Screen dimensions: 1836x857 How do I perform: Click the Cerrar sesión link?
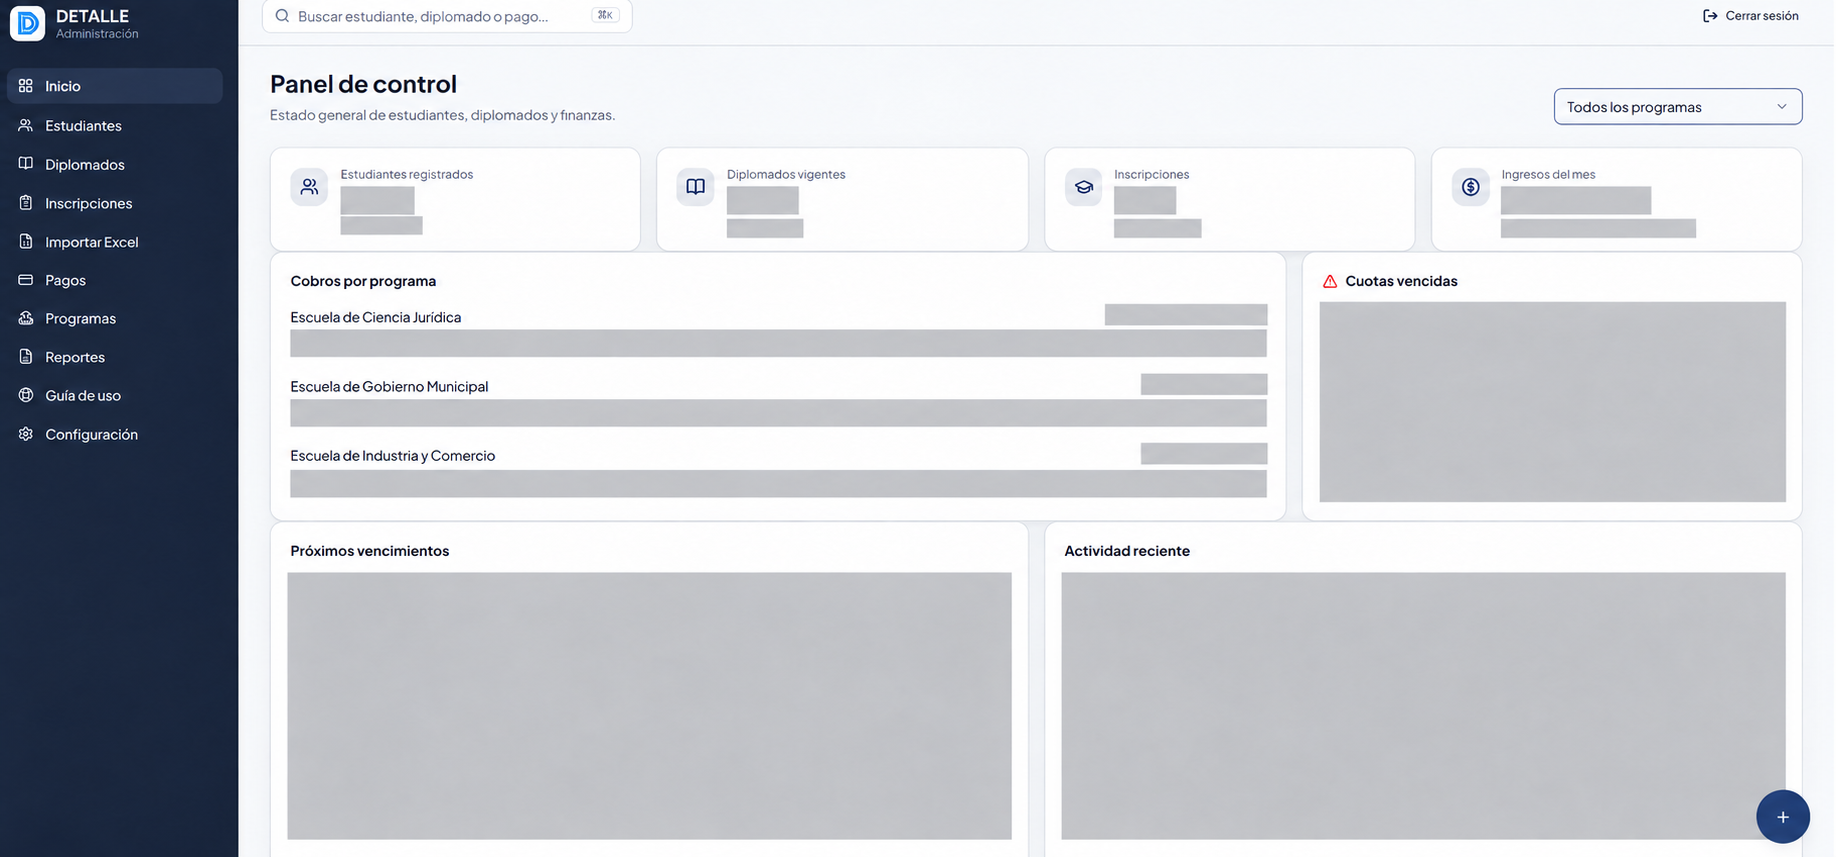pos(1751,16)
